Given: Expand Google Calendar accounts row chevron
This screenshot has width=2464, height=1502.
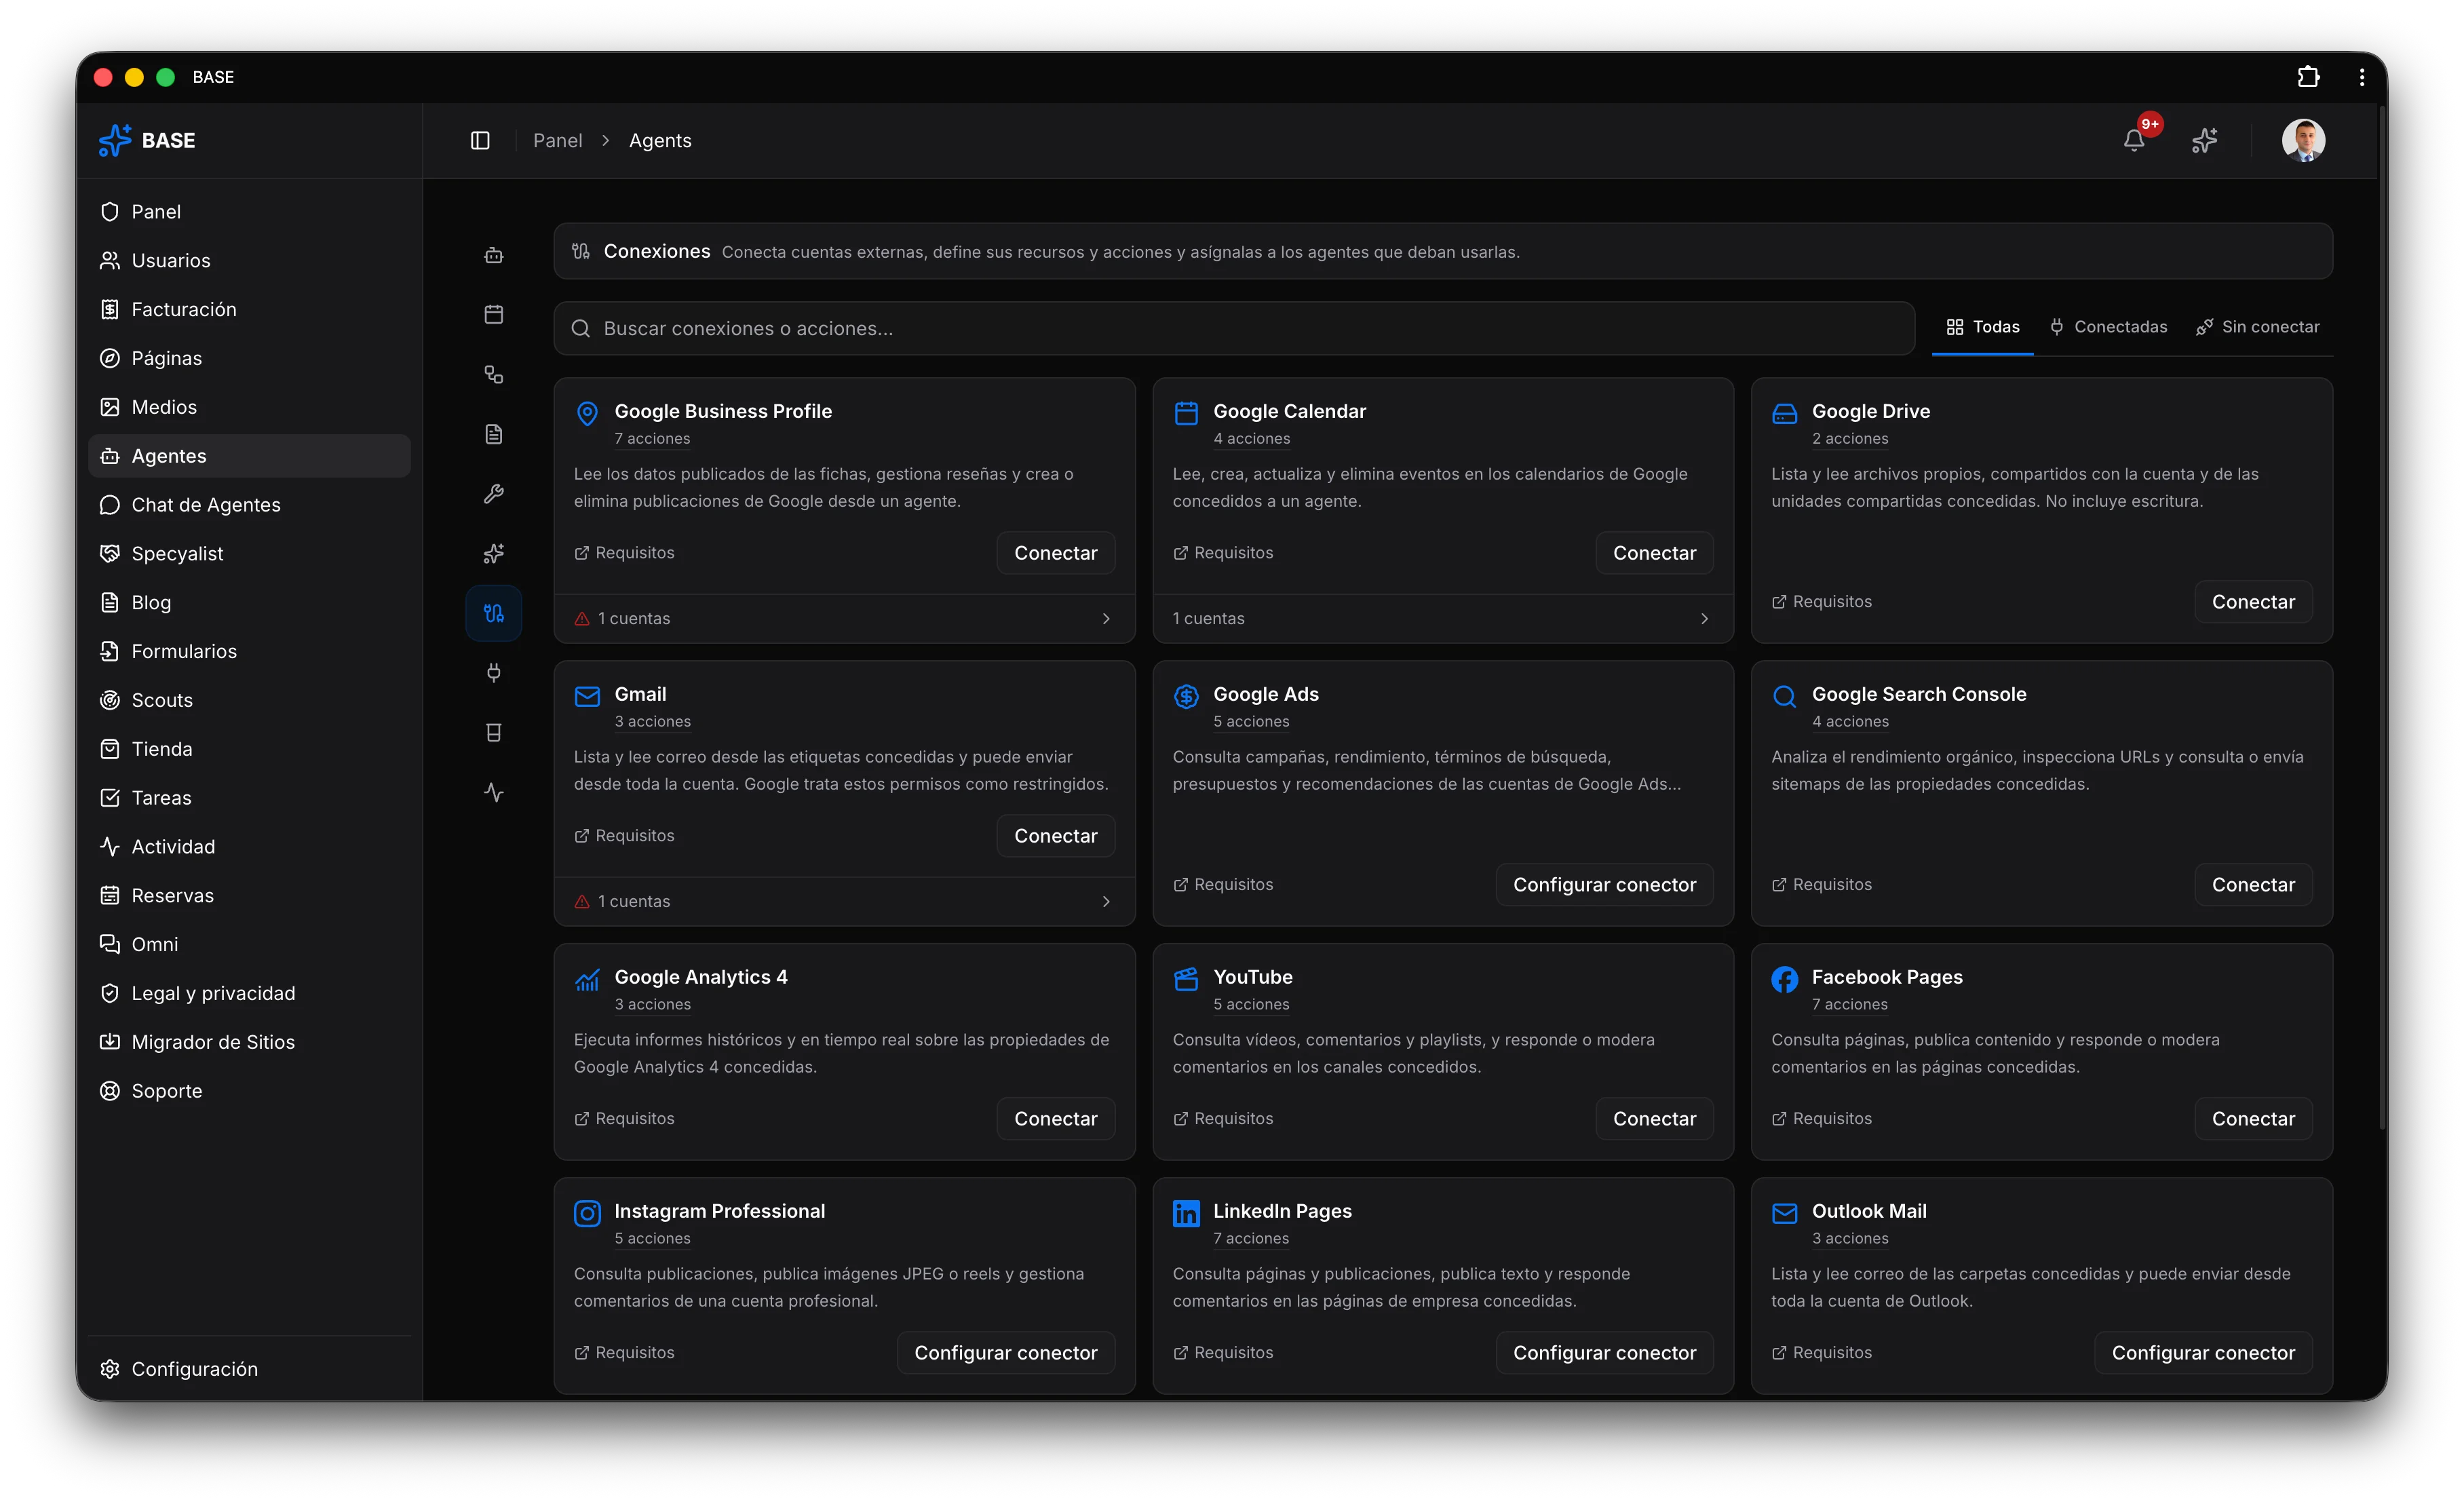Looking at the screenshot, I should (x=1704, y=619).
